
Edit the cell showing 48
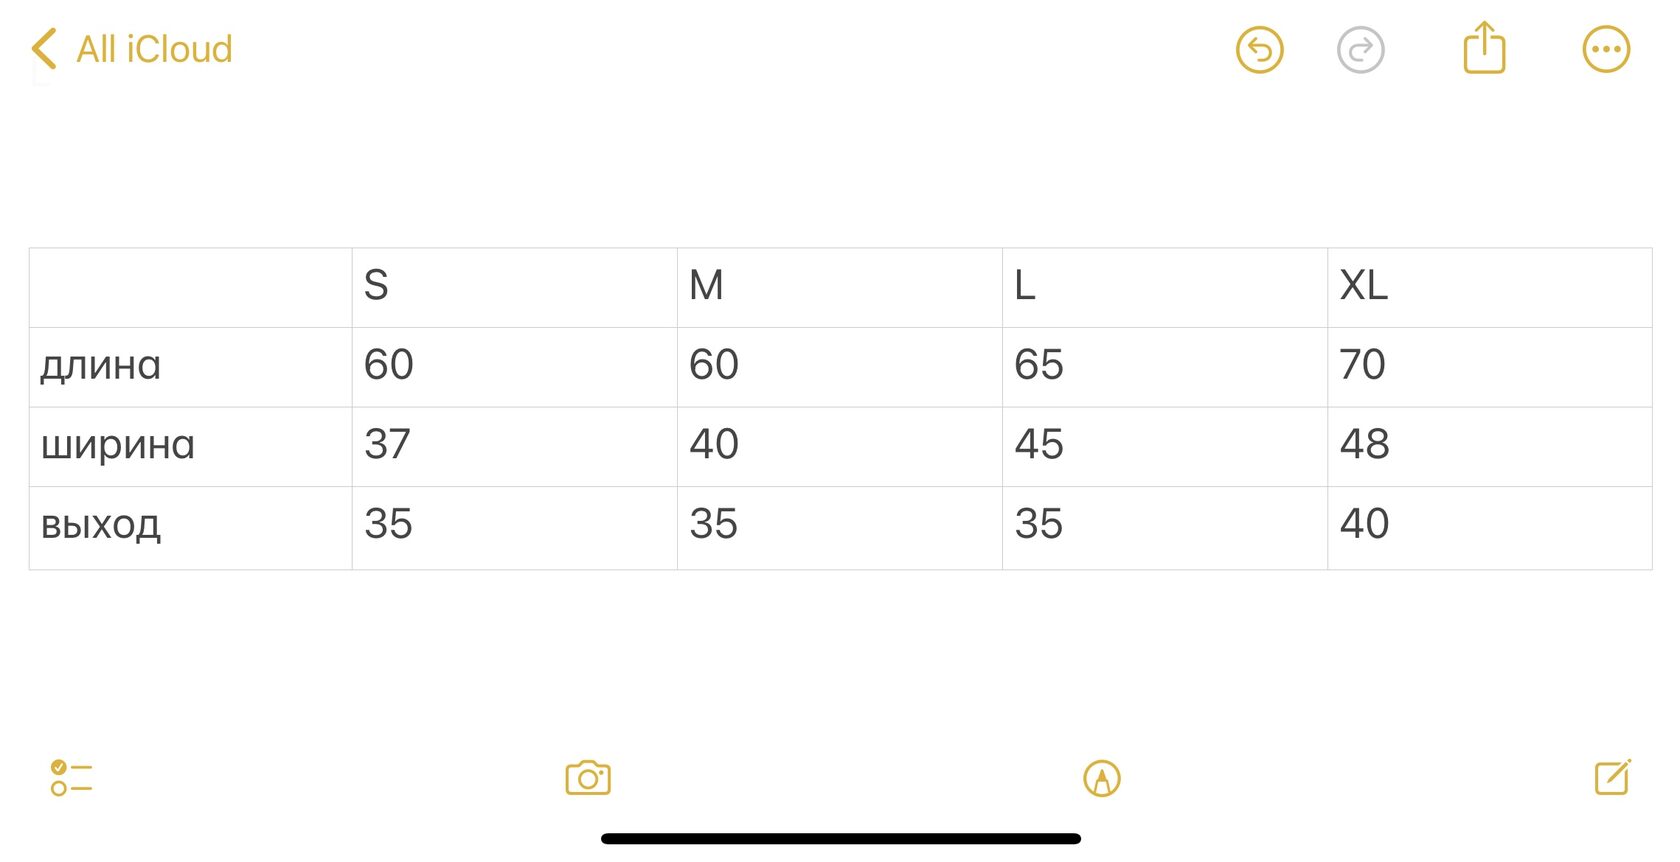1489,447
